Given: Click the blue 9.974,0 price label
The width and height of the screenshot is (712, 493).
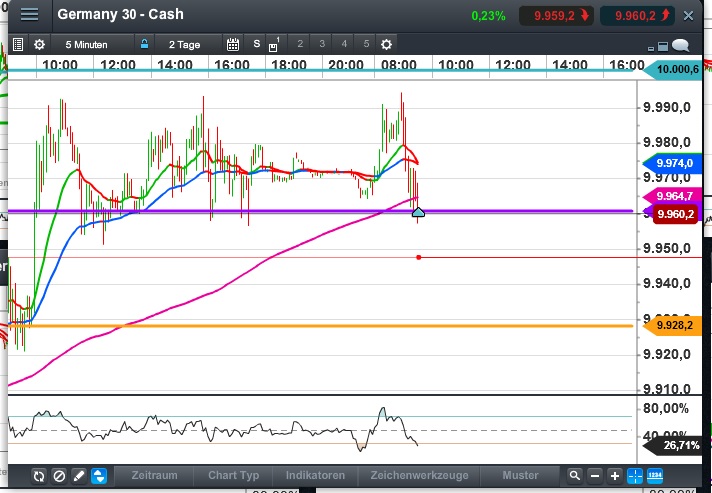Looking at the screenshot, I should pos(672,163).
